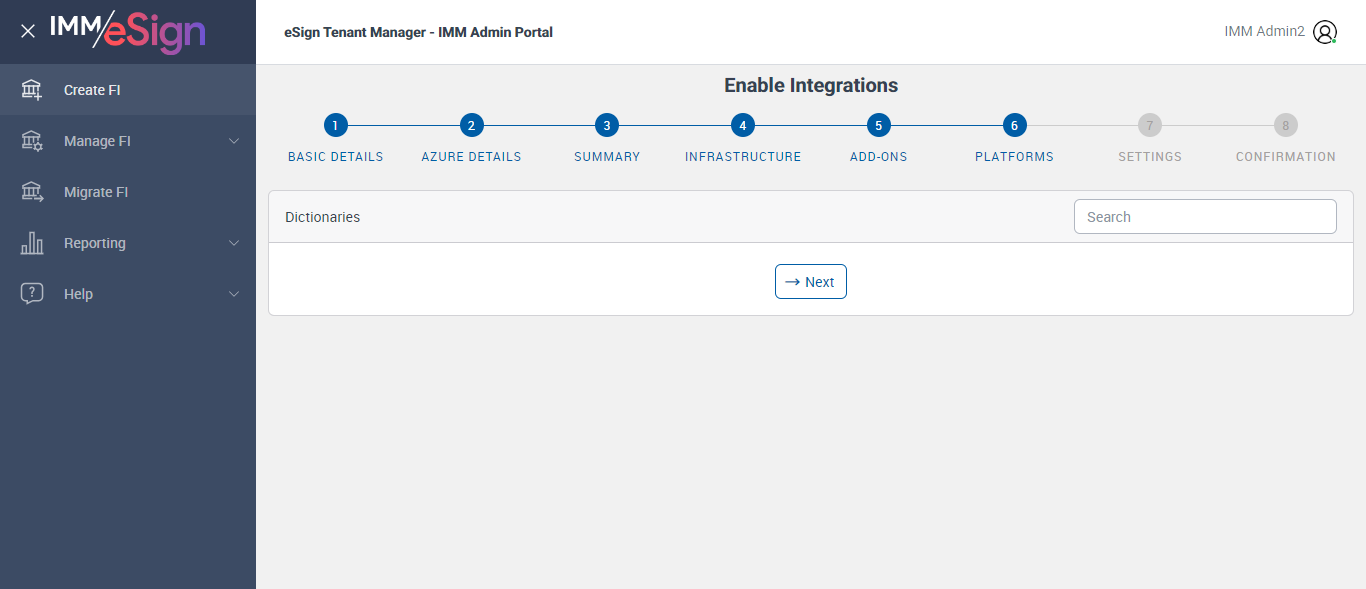Select the Migrate FI menu item

(96, 192)
